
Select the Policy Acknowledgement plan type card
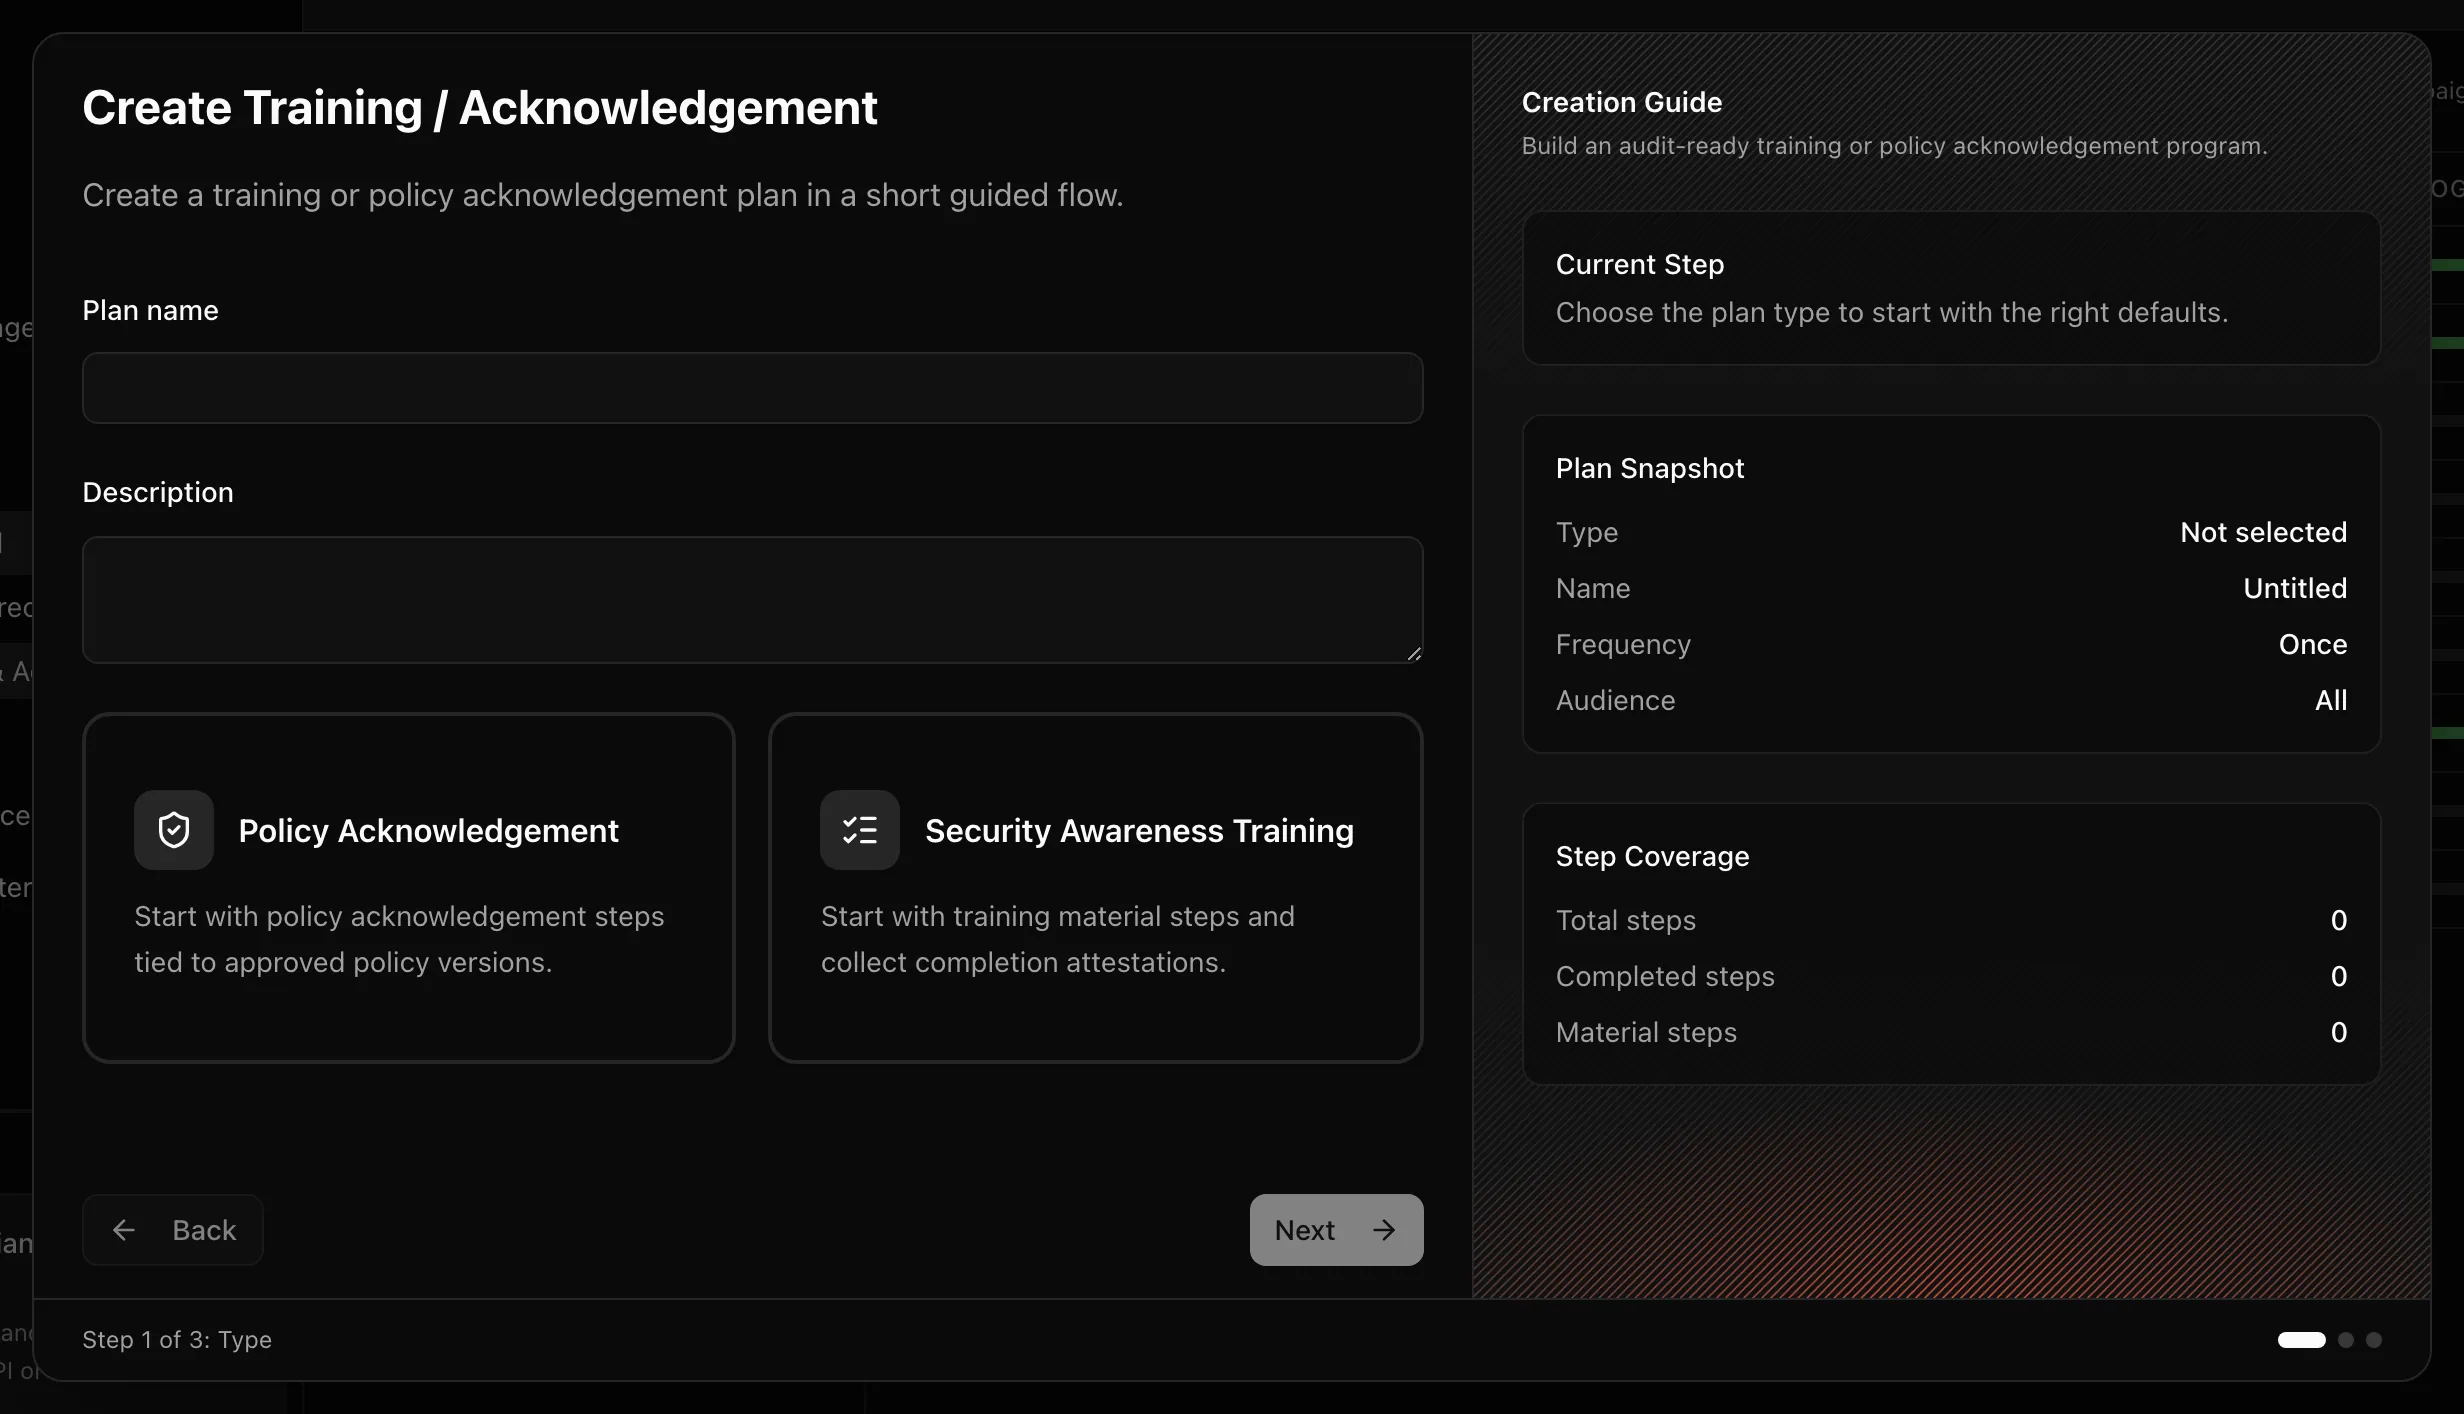coord(409,888)
